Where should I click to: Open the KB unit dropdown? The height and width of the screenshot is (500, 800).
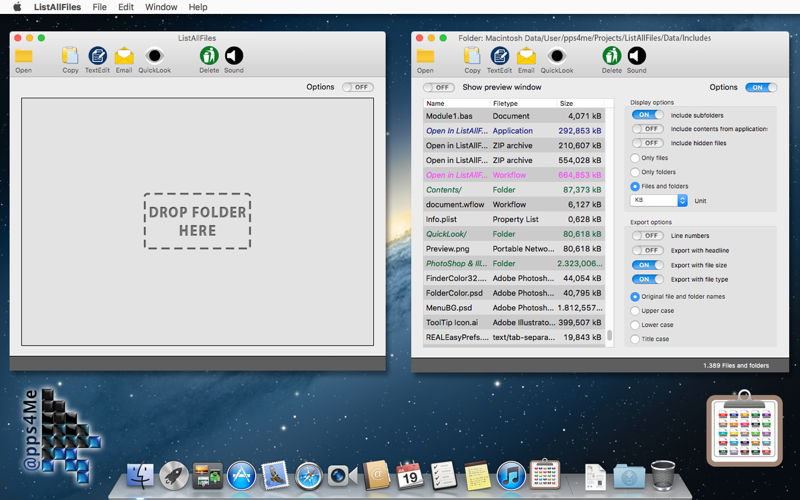(660, 201)
